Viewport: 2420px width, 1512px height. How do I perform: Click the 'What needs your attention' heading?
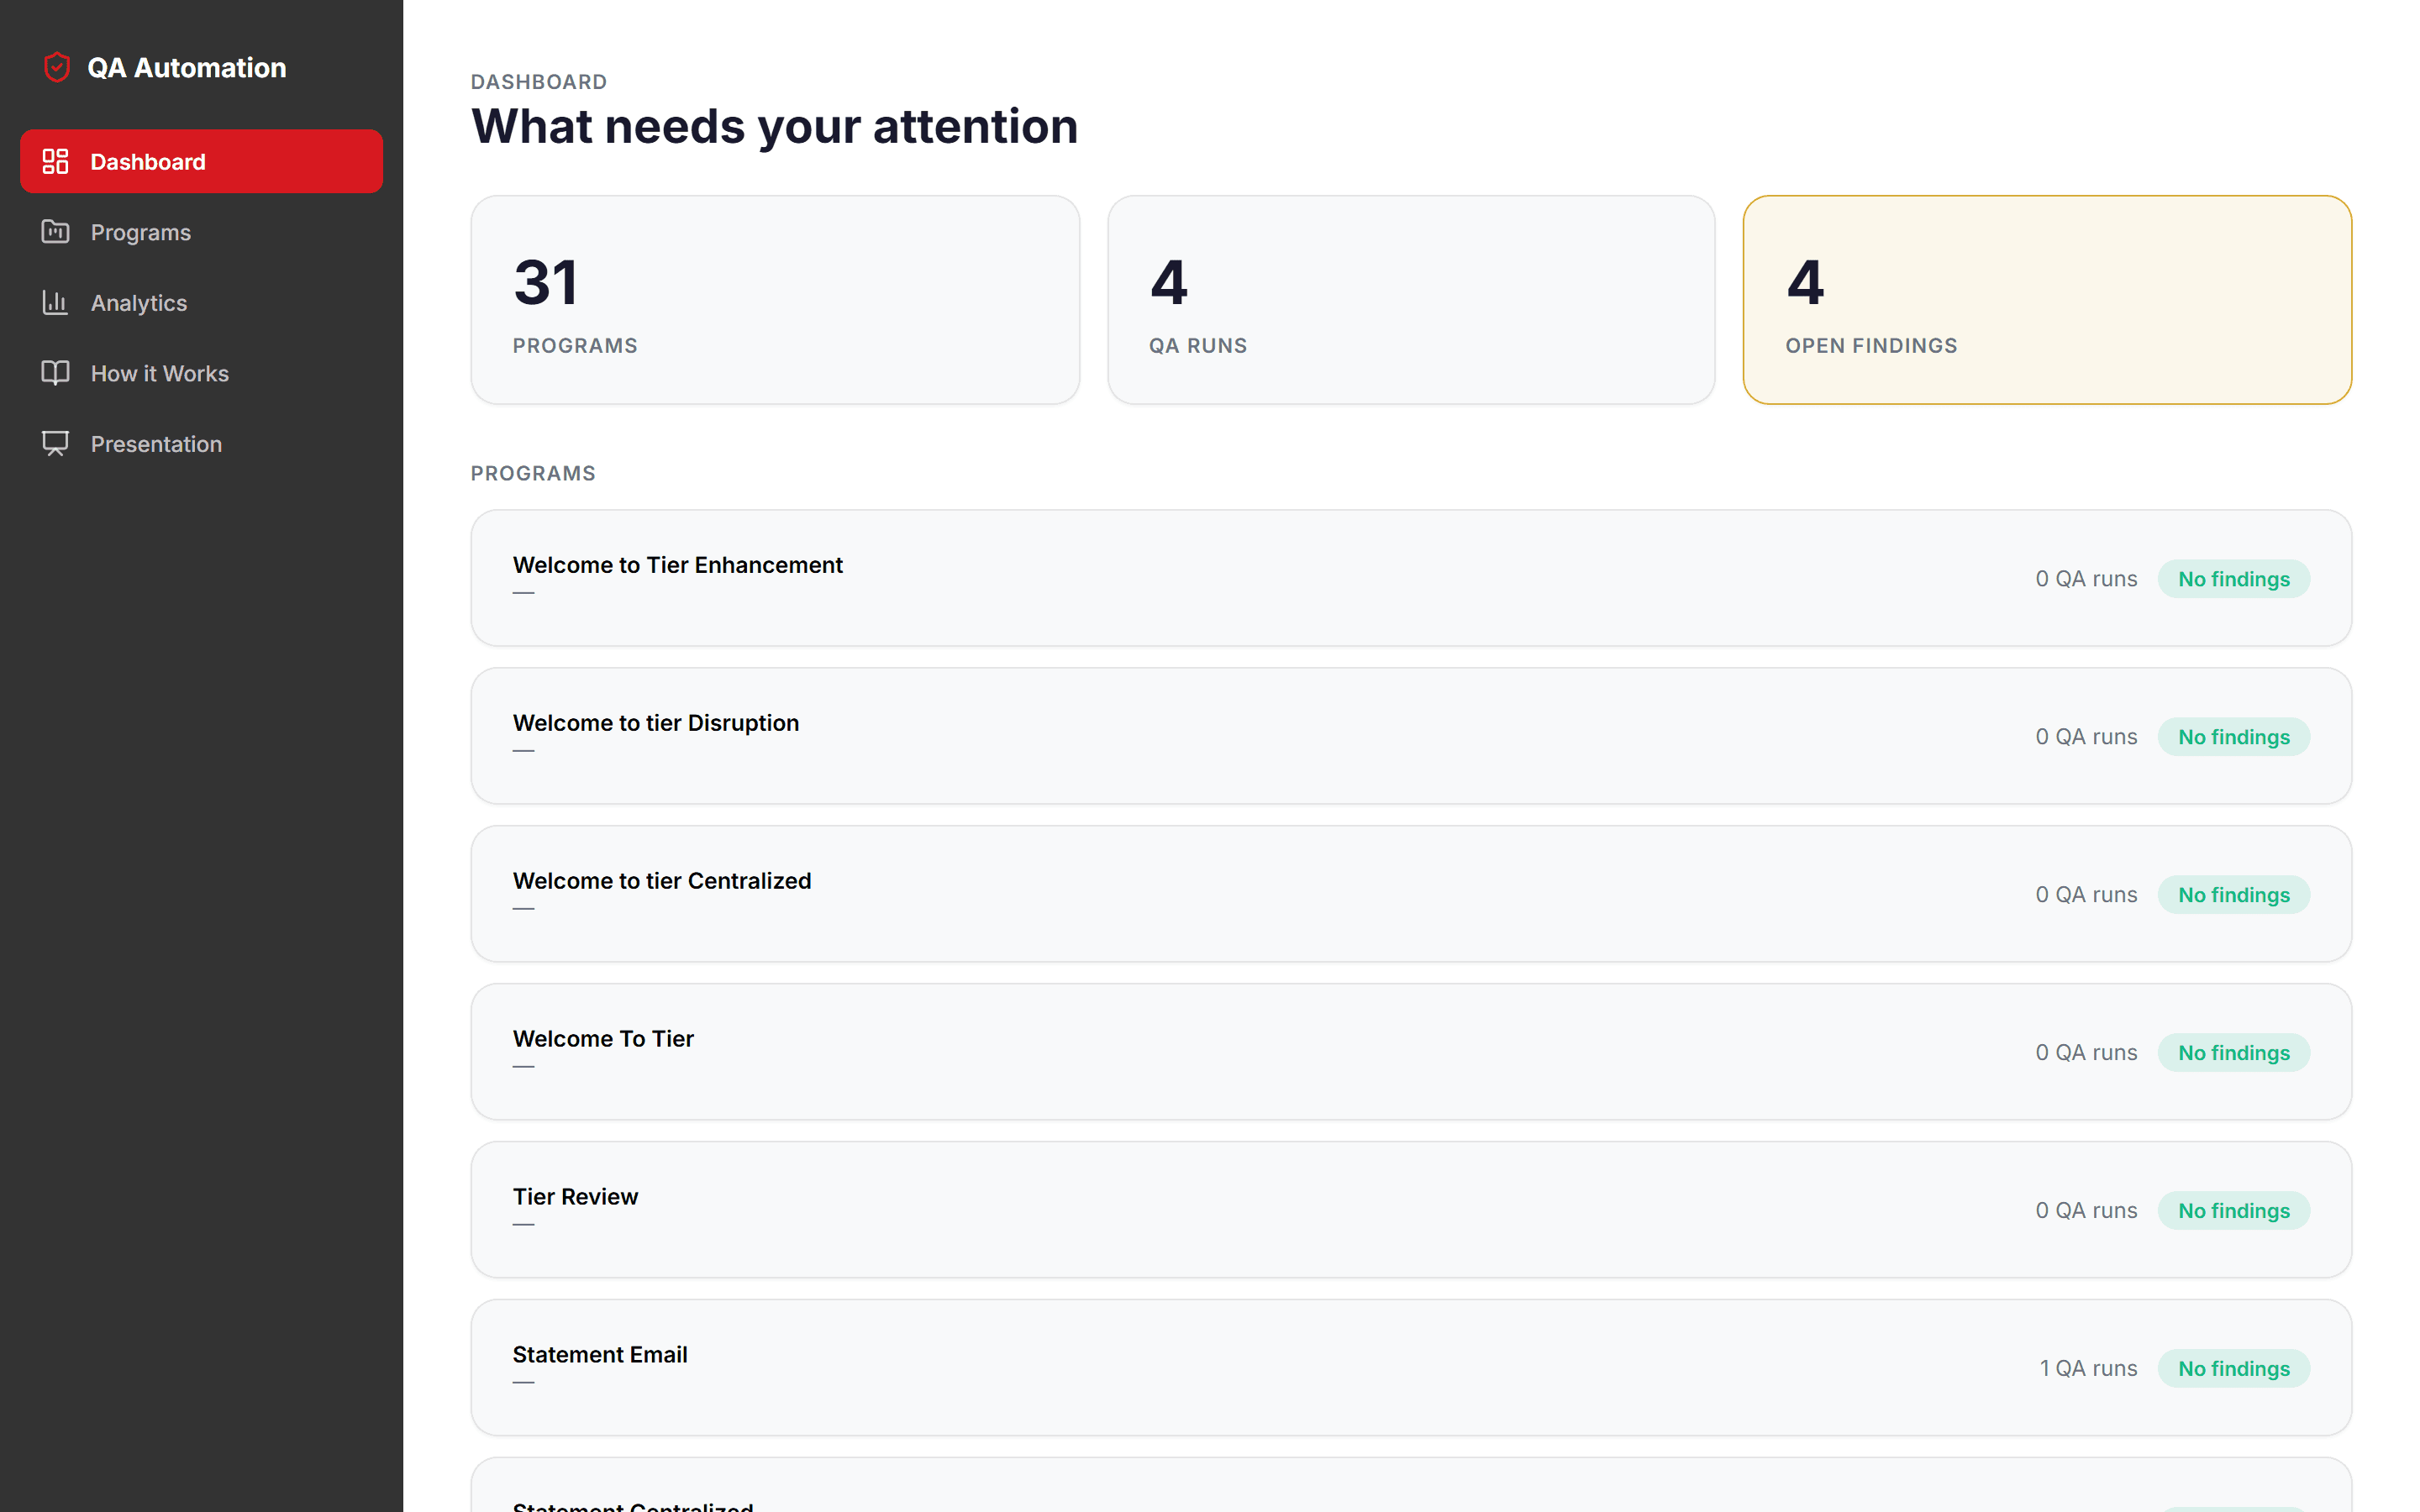[774, 127]
